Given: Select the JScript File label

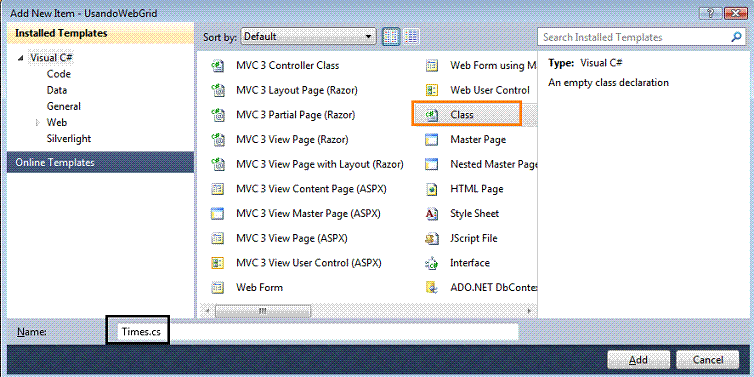Looking at the screenshot, I should [x=474, y=238].
